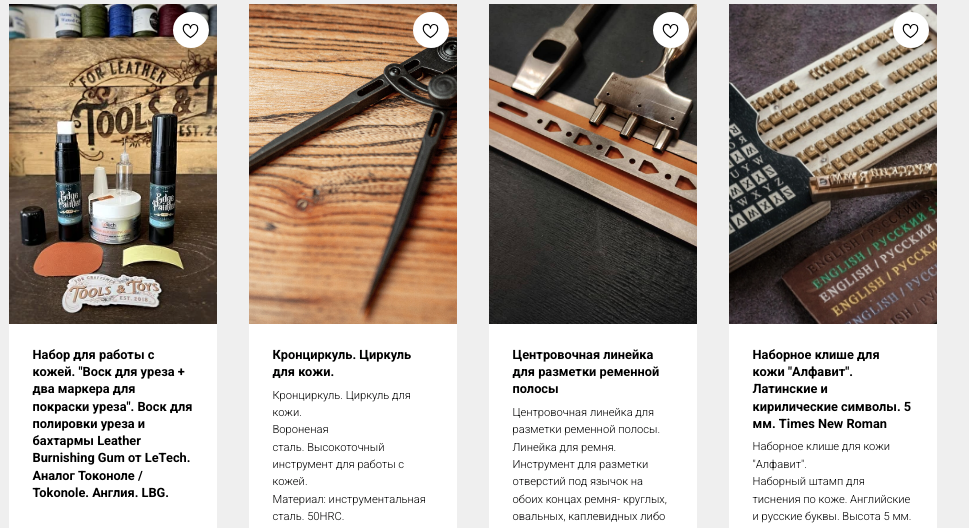The width and height of the screenshot is (969, 528).
Task: Click the compass hinge knob in the photo
Action: [436, 87]
